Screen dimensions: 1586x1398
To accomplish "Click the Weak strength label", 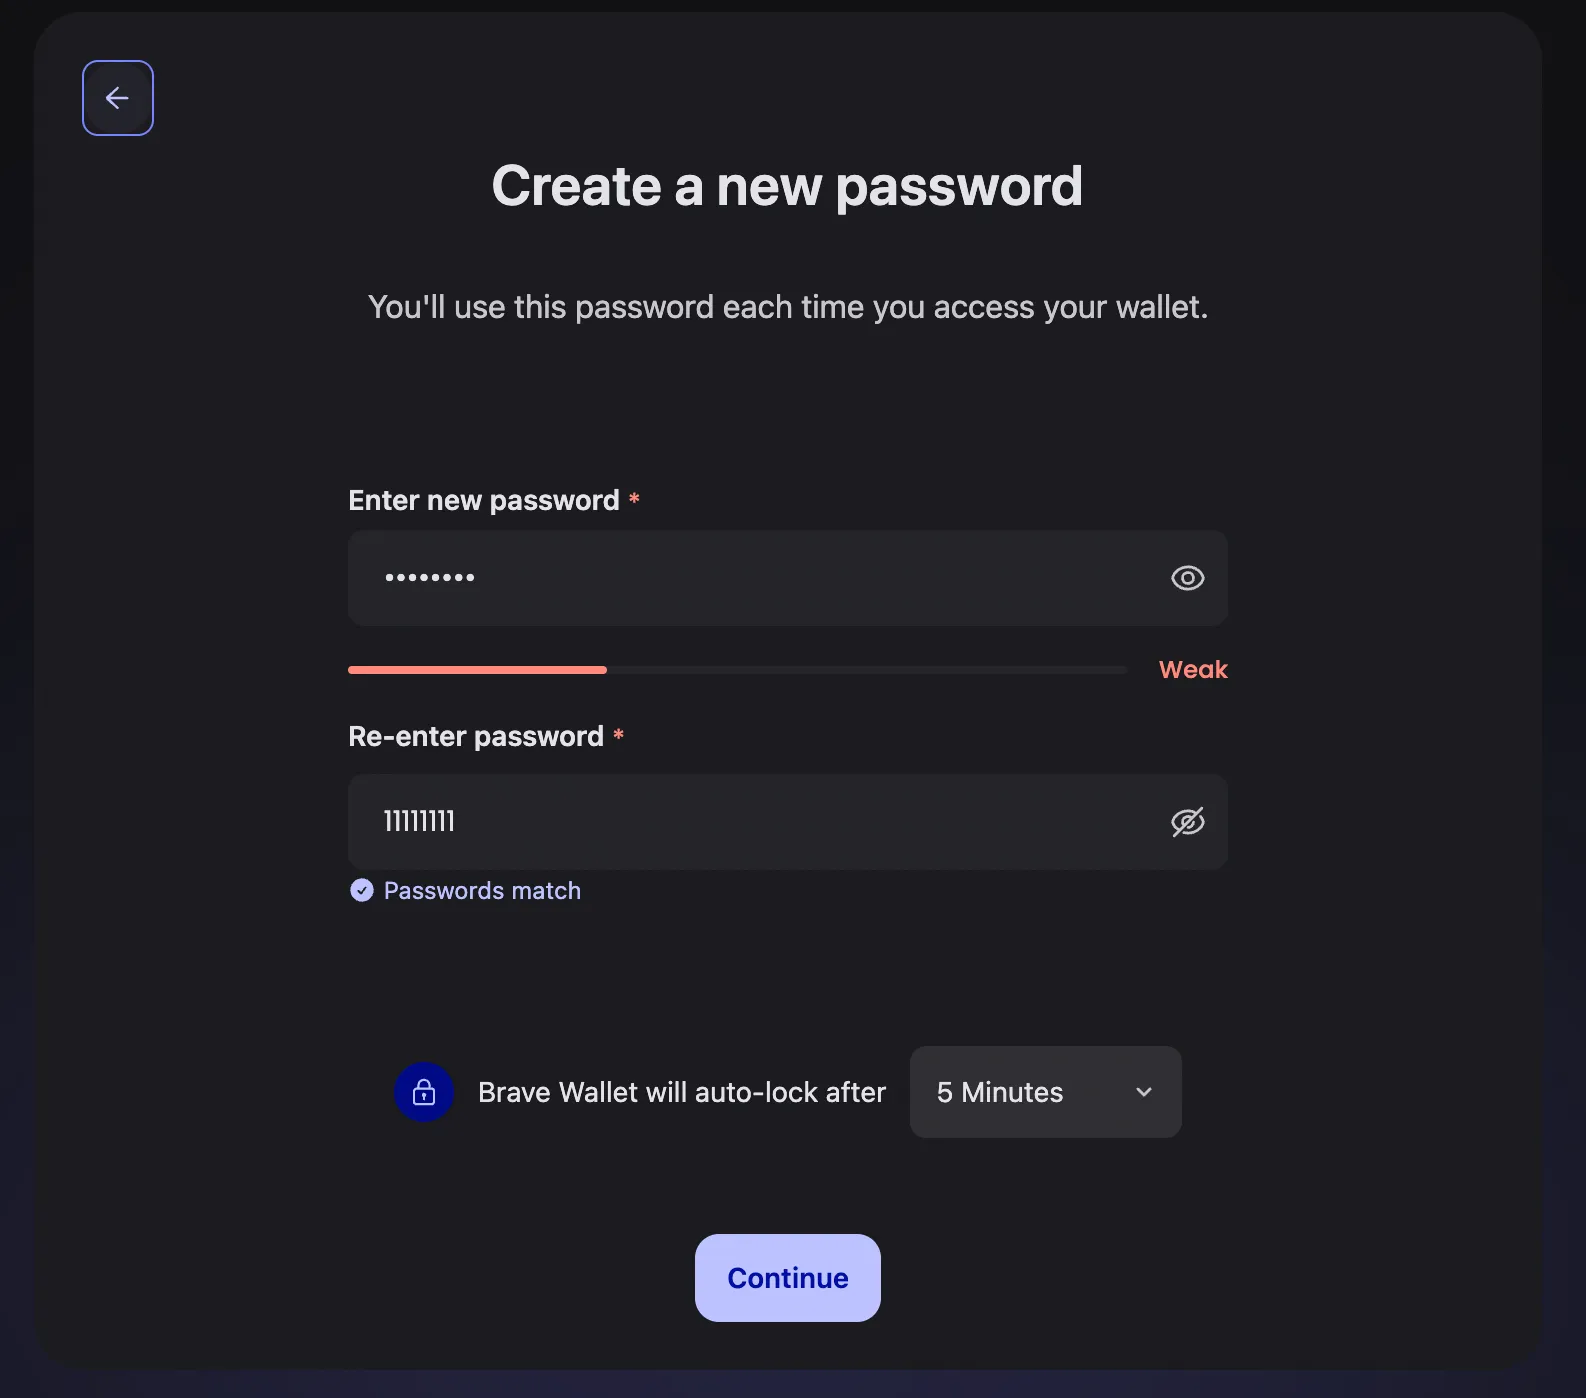I will 1192,669.
